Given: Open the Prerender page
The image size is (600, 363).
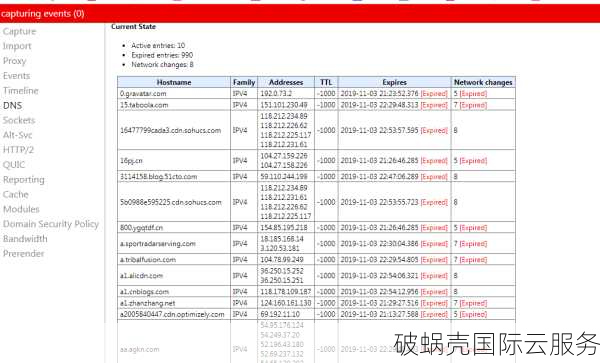Looking at the screenshot, I should (x=24, y=254).
